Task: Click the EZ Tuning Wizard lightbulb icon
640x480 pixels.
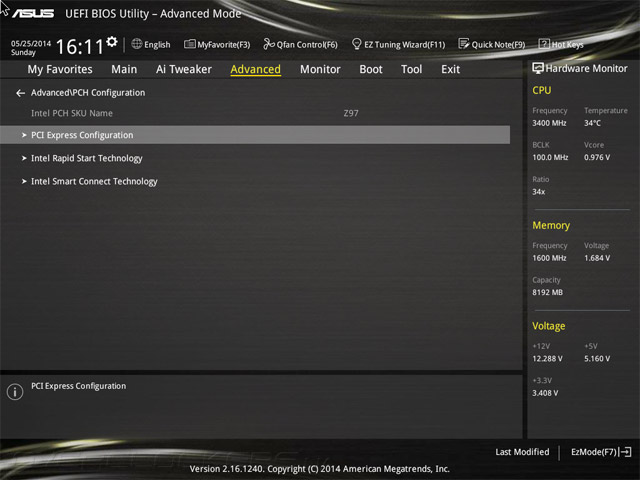Action: (356, 44)
